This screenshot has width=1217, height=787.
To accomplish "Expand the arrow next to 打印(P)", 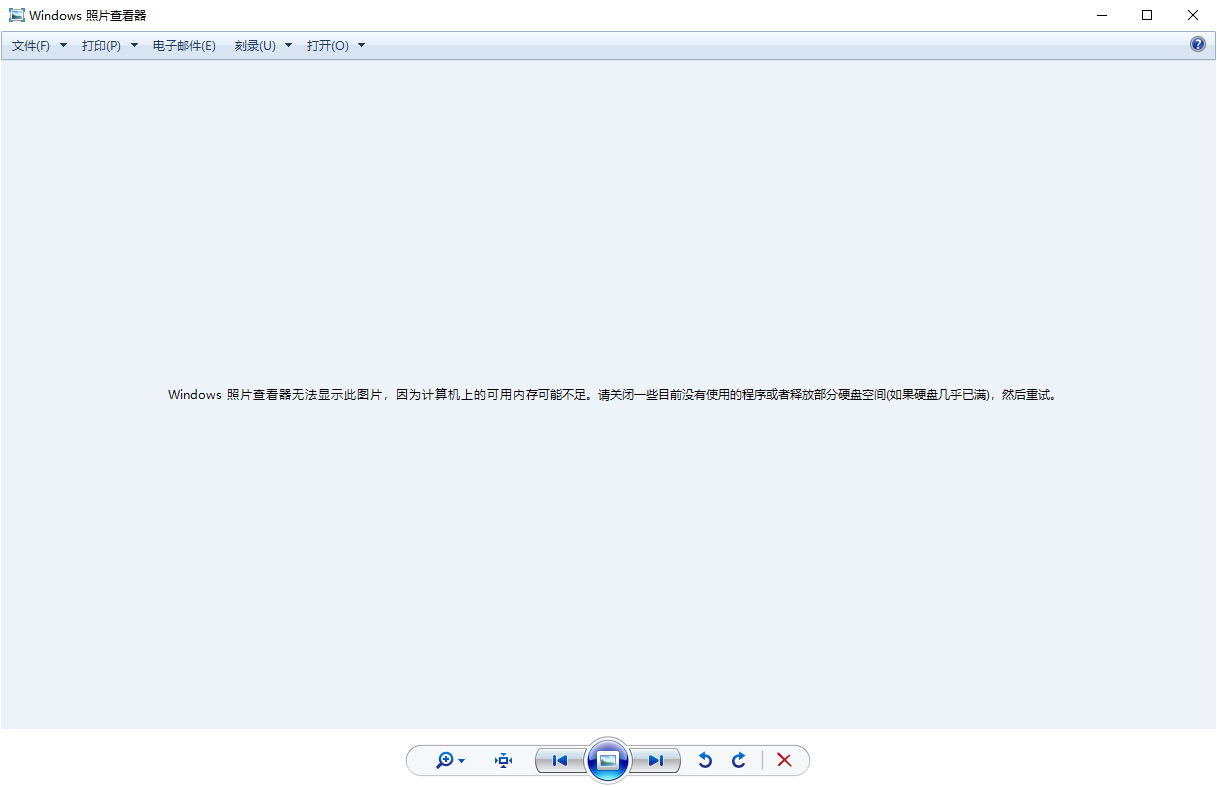I will coord(135,46).
